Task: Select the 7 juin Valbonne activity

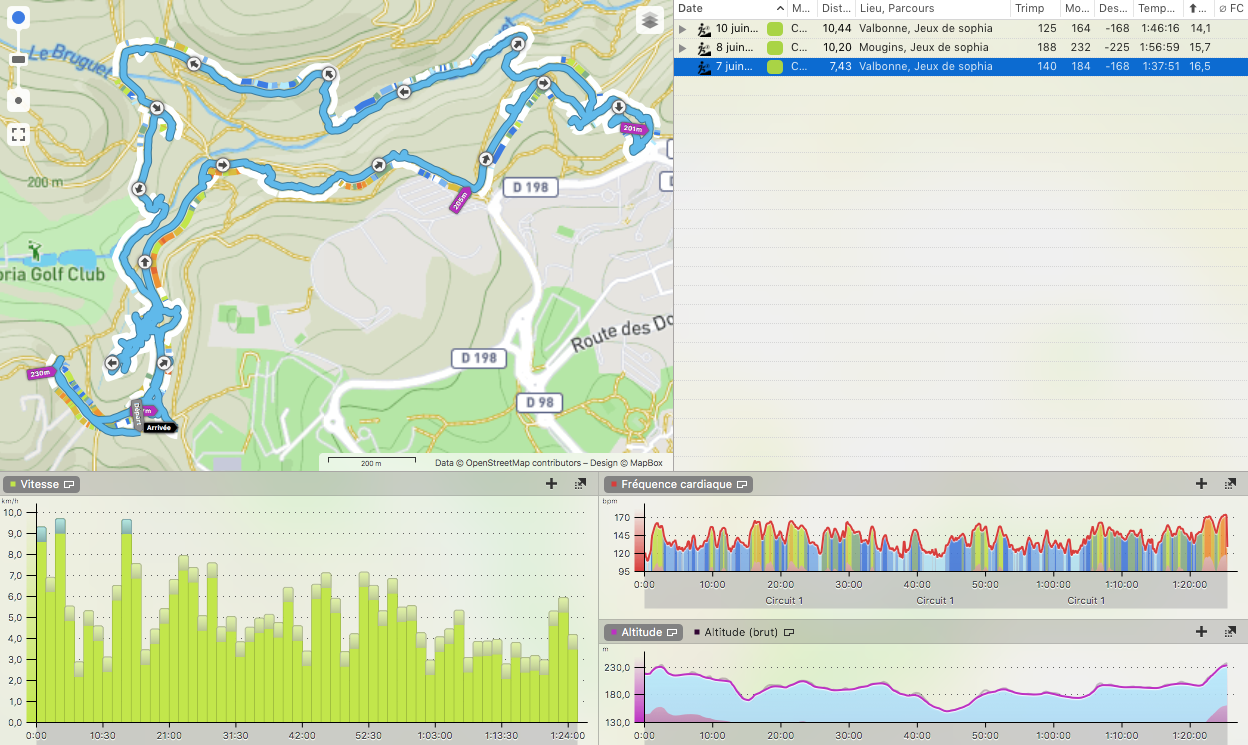Action: coord(925,66)
